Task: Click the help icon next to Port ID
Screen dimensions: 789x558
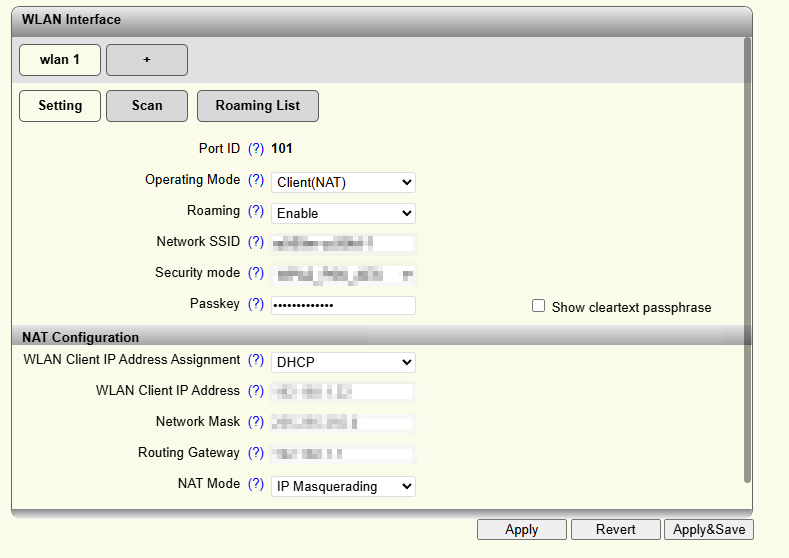Action: (x=256, y=149)
